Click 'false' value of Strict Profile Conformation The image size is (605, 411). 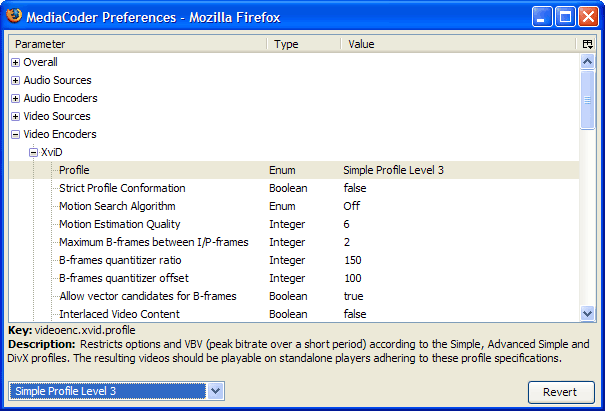tap(355, 188)
